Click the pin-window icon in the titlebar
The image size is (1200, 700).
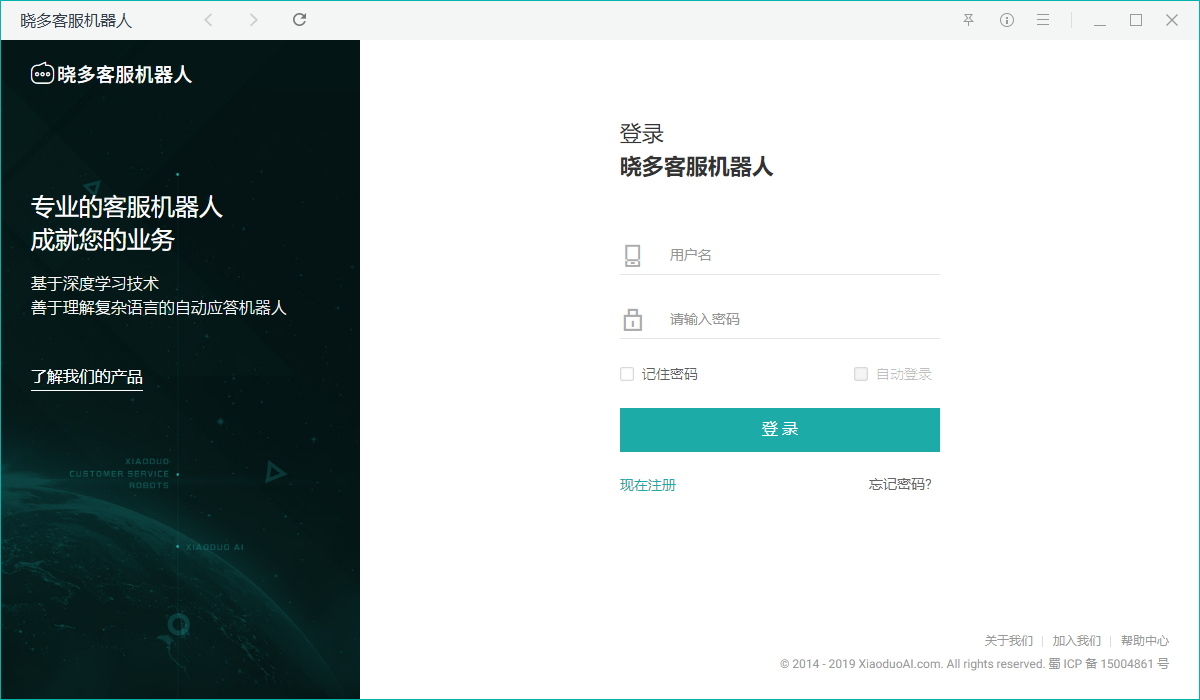[x=968, y=19]
